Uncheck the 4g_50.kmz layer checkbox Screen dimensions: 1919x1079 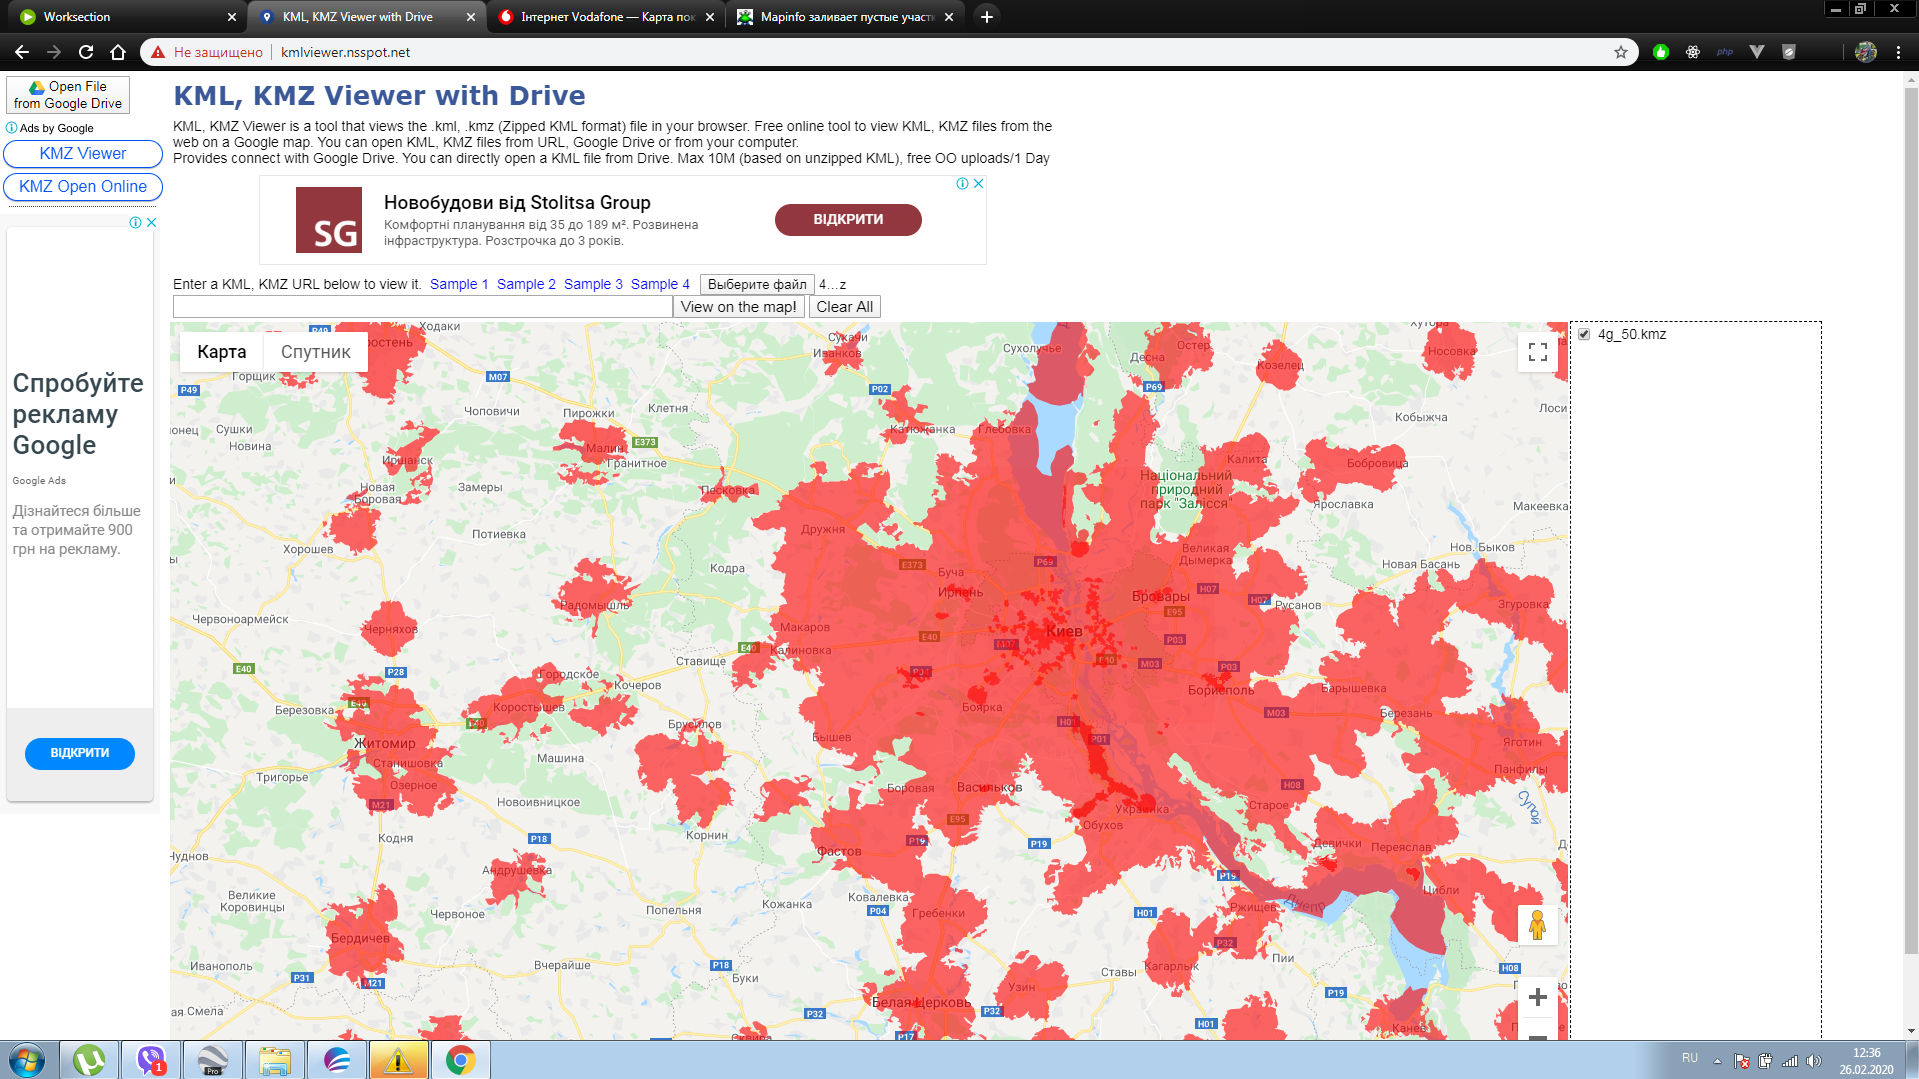[1584, 334]
